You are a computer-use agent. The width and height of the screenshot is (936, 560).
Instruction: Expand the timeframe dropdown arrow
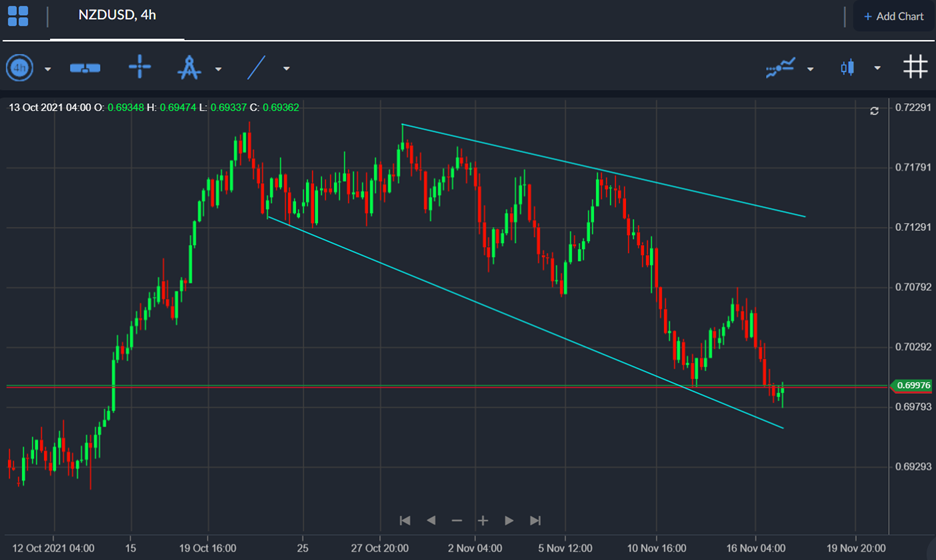pos(48,69)
